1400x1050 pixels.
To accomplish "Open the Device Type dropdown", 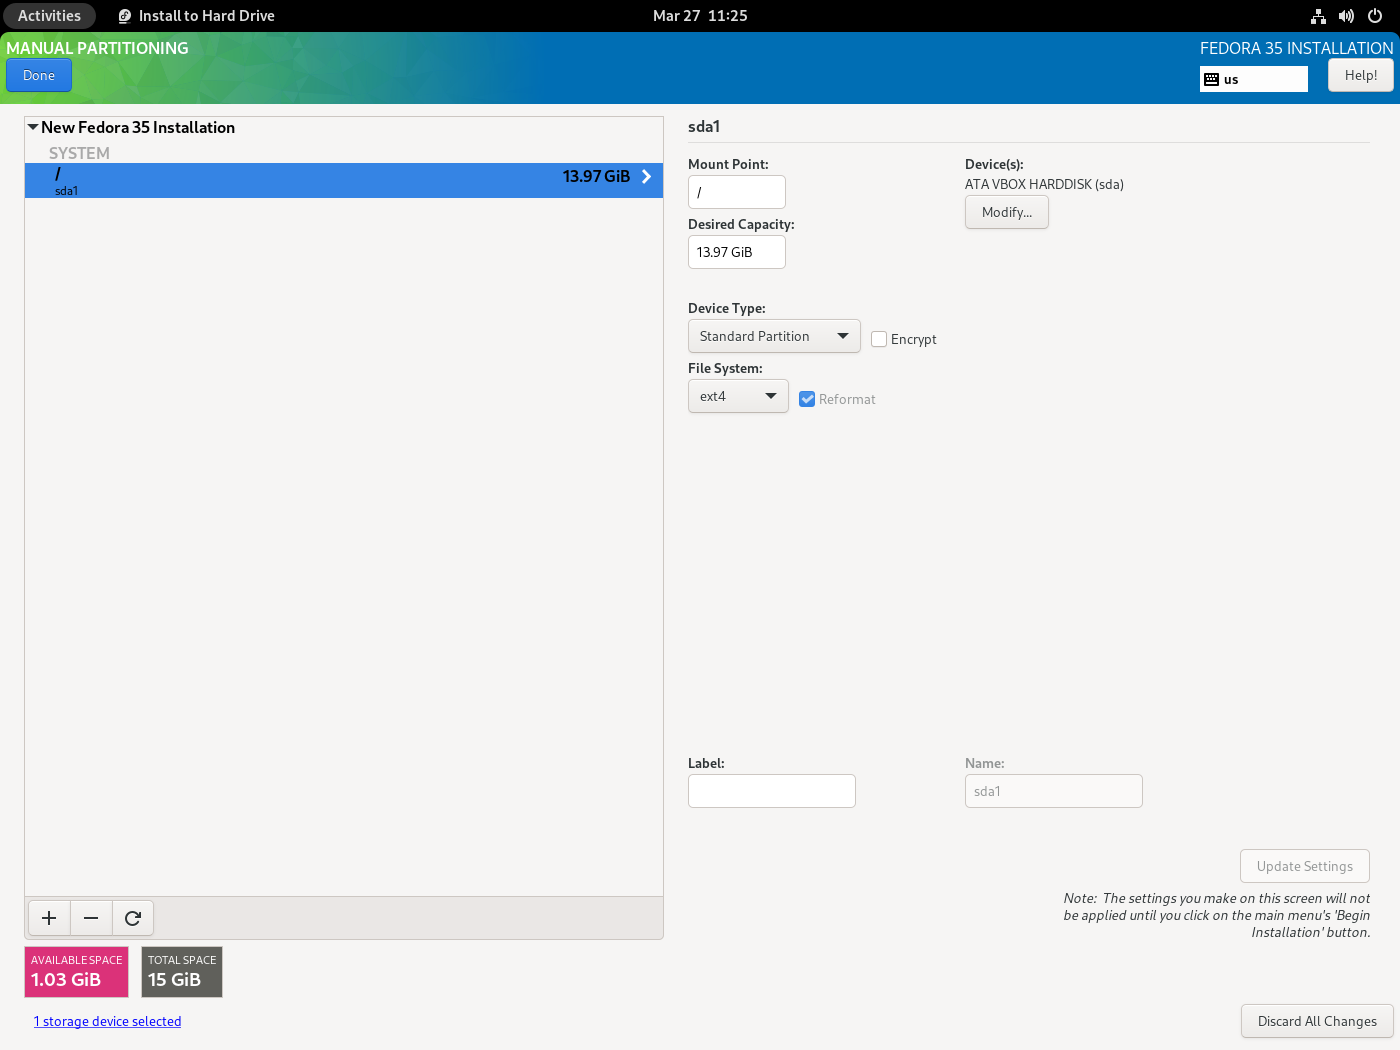I will click(773, 336).
